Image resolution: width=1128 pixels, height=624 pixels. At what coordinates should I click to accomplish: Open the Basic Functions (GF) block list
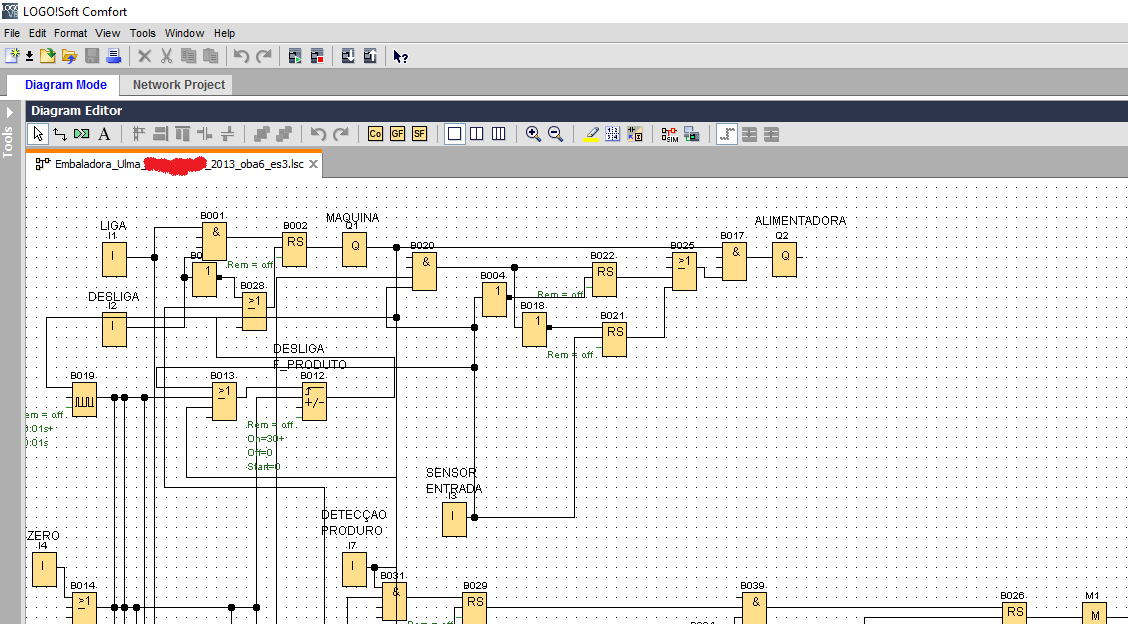click(397, 134)
